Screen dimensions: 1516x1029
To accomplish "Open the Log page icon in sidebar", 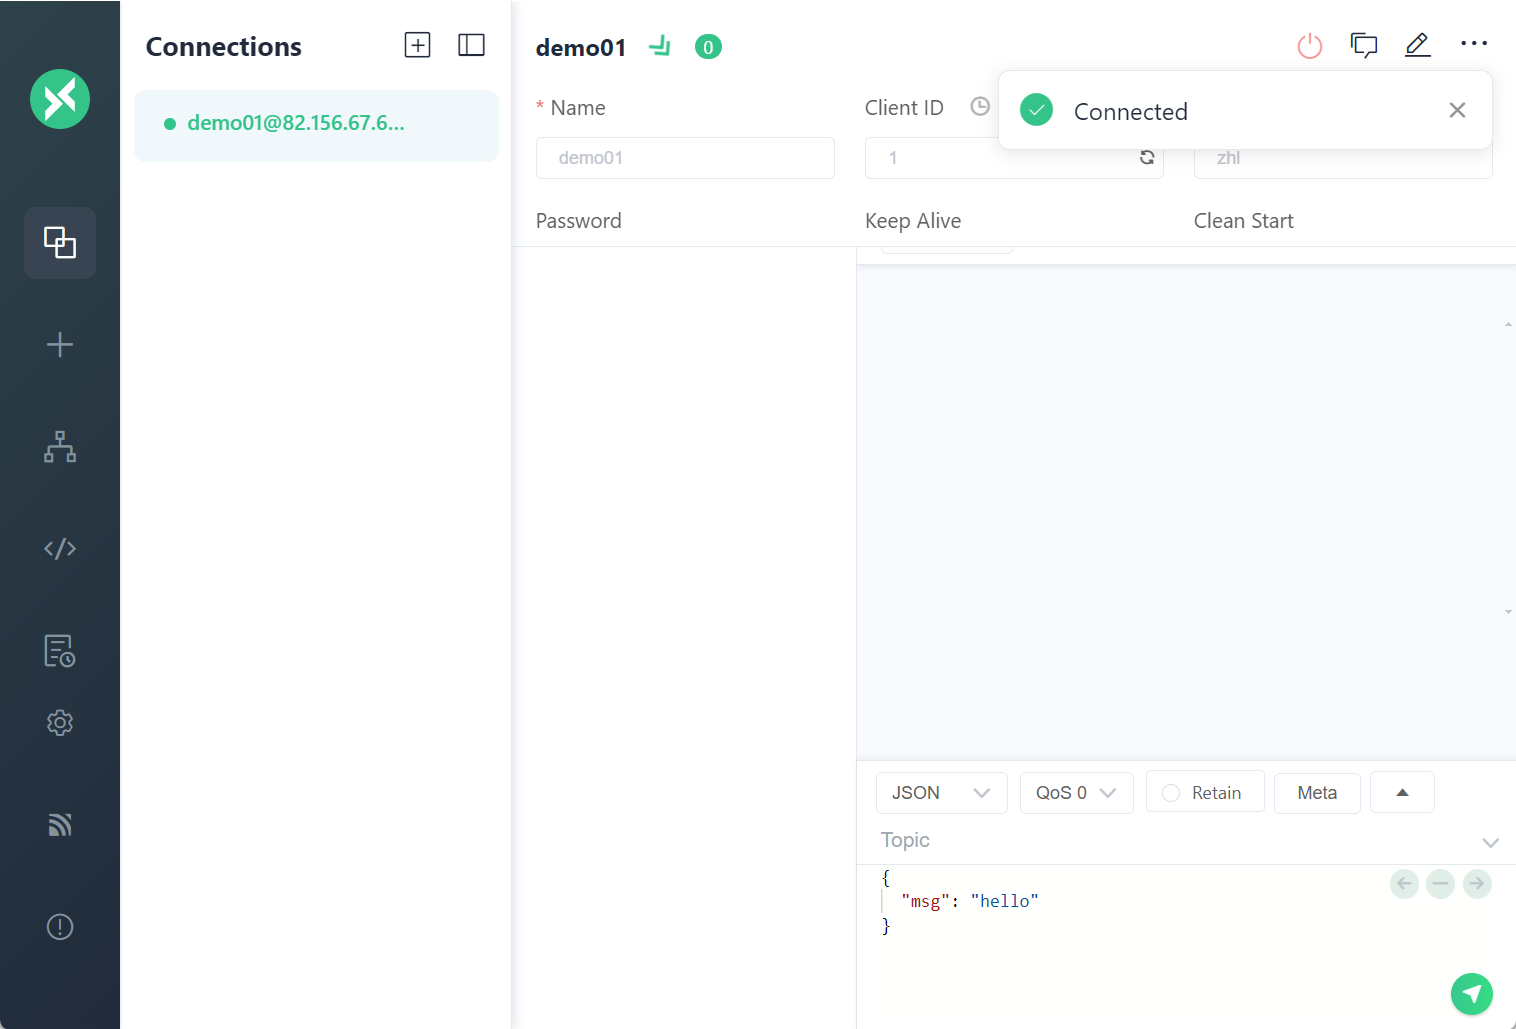I will coord(60,650).
